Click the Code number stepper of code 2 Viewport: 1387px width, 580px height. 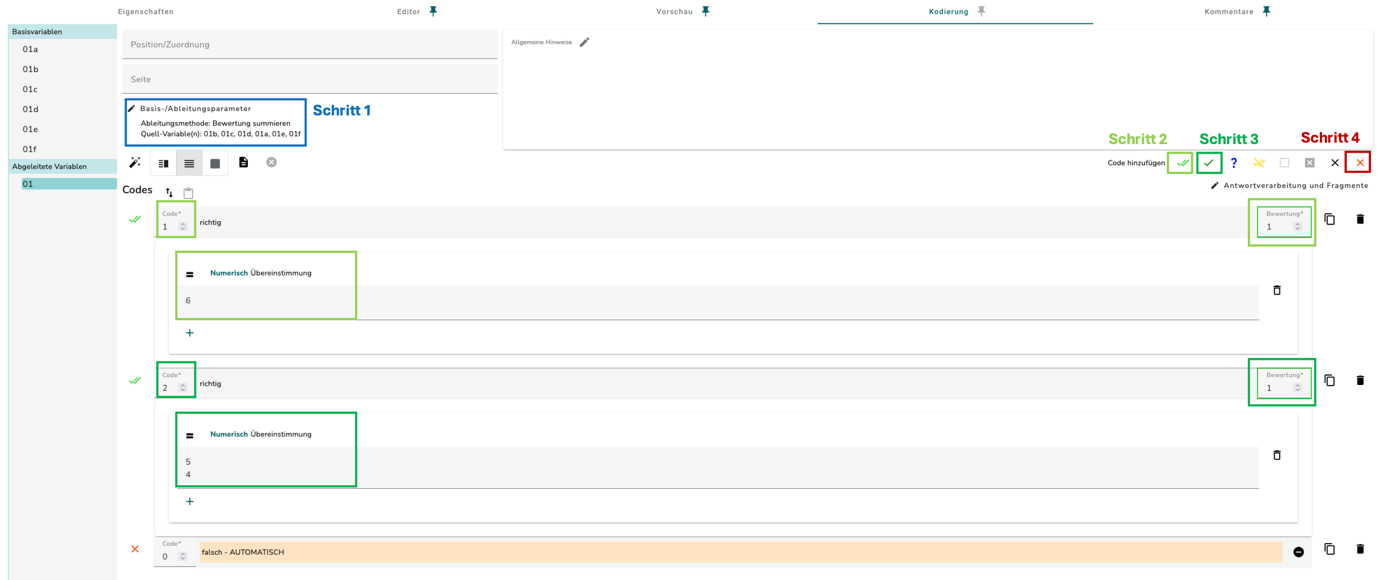pos(183,388)
